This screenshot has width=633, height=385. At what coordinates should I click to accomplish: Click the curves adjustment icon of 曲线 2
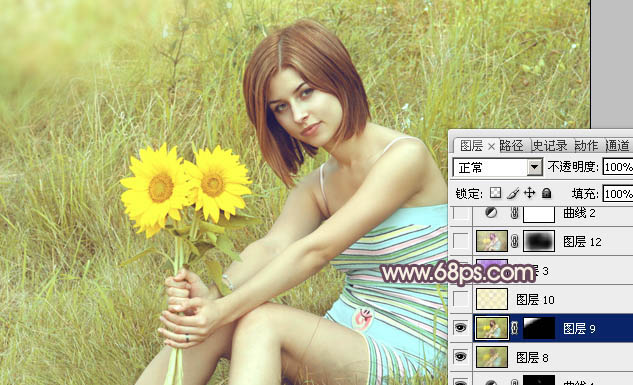pos(491,212)
